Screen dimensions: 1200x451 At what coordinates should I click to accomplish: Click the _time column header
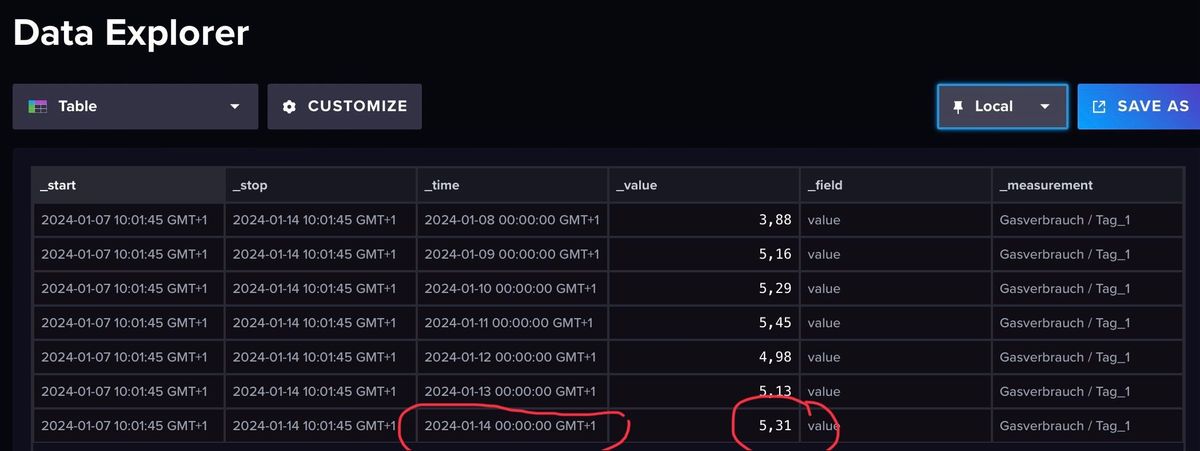442,185
